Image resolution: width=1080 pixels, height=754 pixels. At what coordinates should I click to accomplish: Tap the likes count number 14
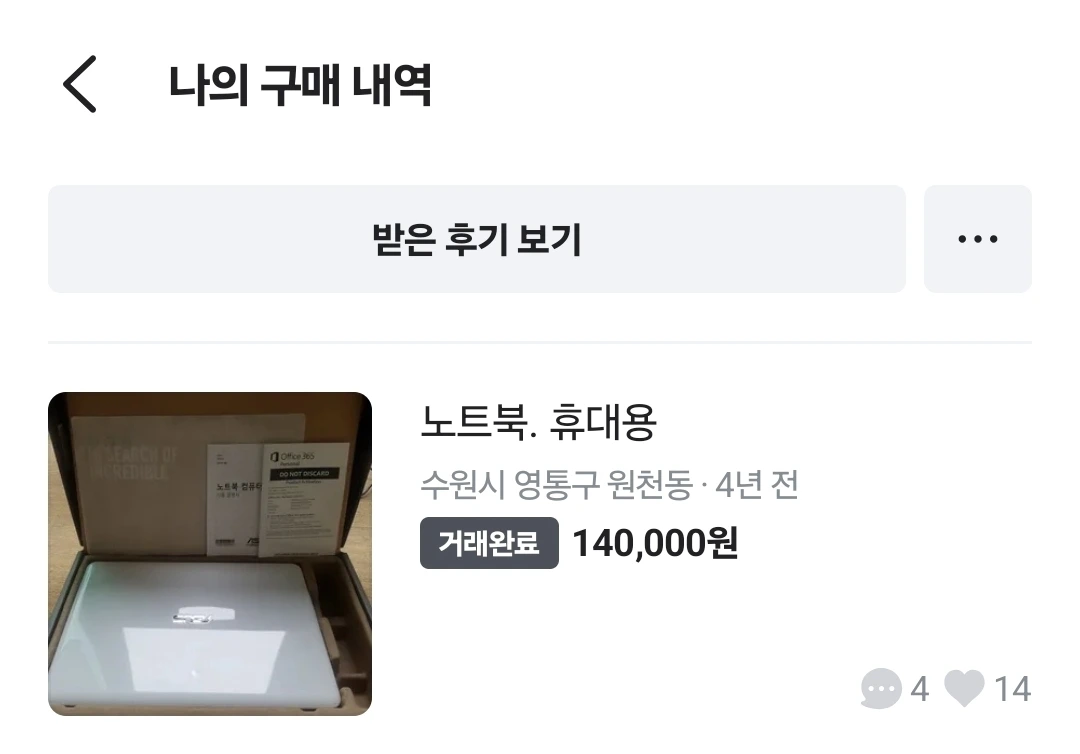[x=1012, y=689]
